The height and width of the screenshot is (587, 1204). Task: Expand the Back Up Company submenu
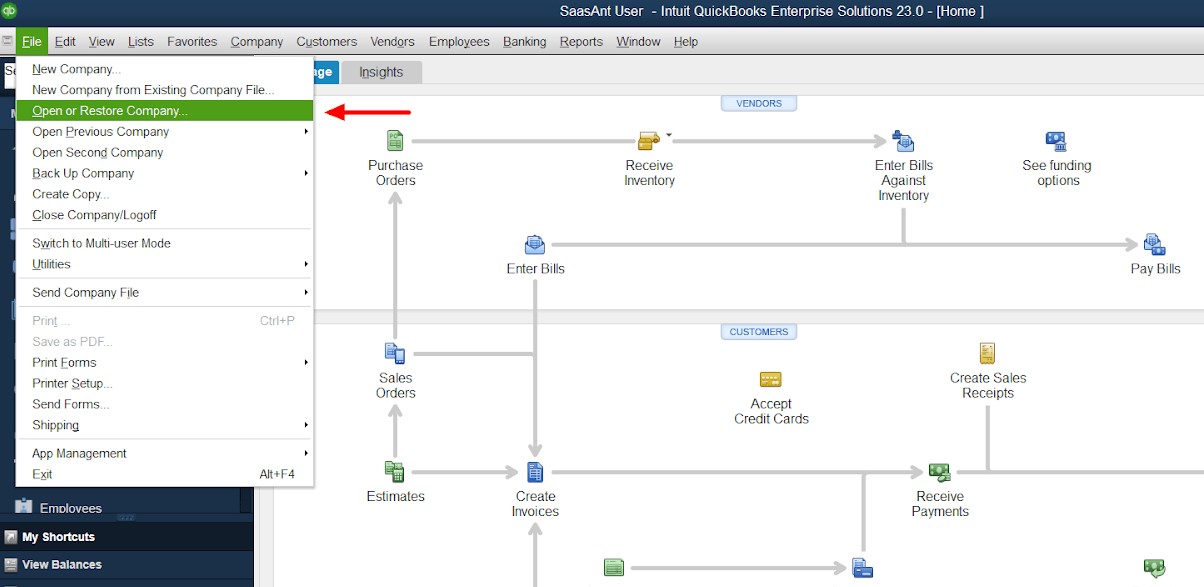[306, 174]
